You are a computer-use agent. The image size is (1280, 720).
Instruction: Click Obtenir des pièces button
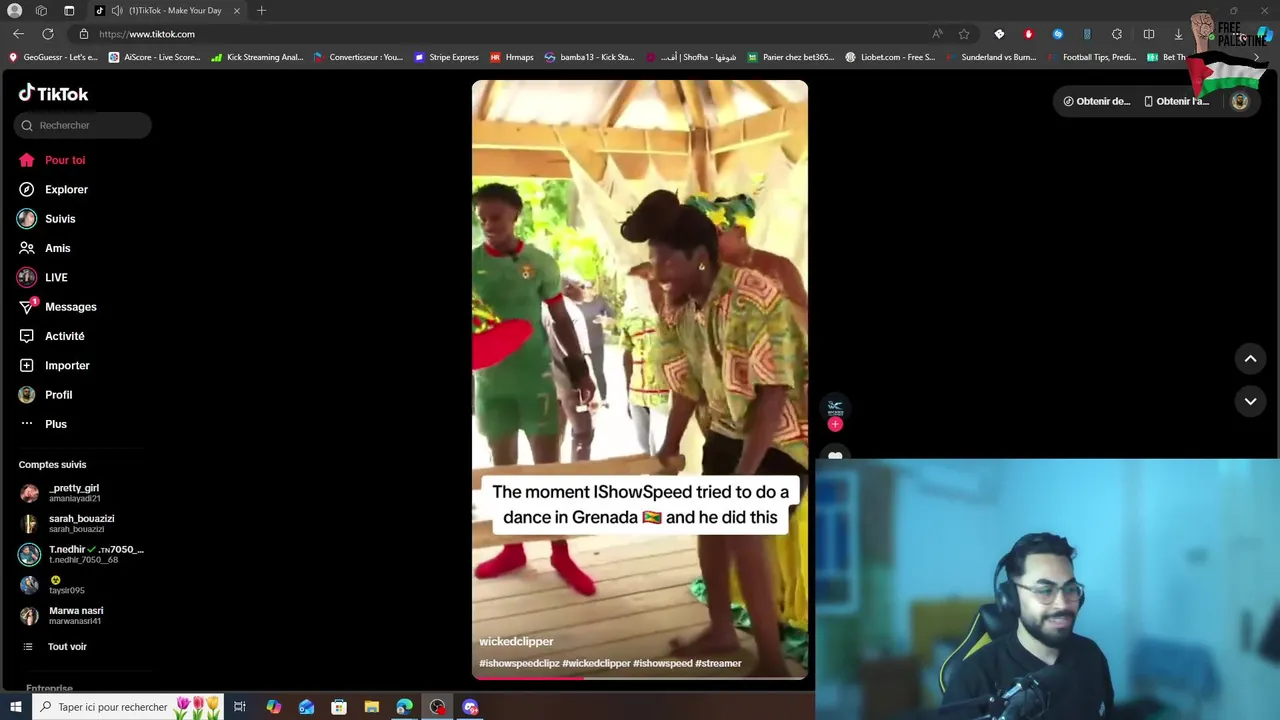pos(1097,101)
